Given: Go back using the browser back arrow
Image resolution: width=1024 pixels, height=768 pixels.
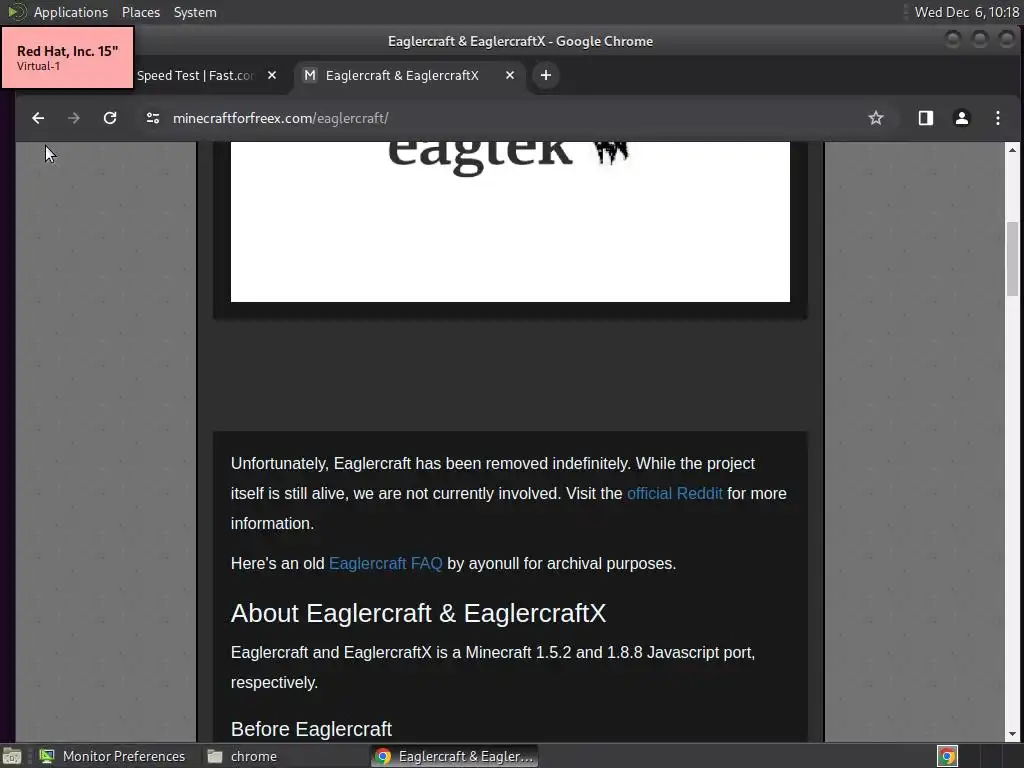Looking at the screenshot, I should 38,118.
